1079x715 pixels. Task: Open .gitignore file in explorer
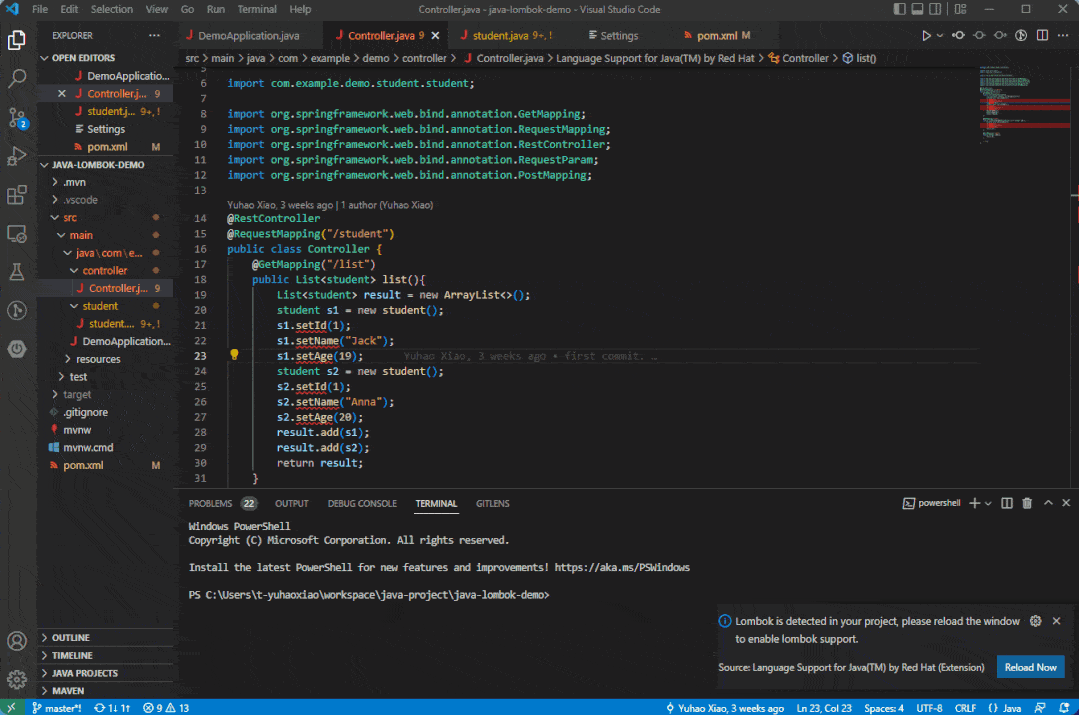tap(85, 412)
